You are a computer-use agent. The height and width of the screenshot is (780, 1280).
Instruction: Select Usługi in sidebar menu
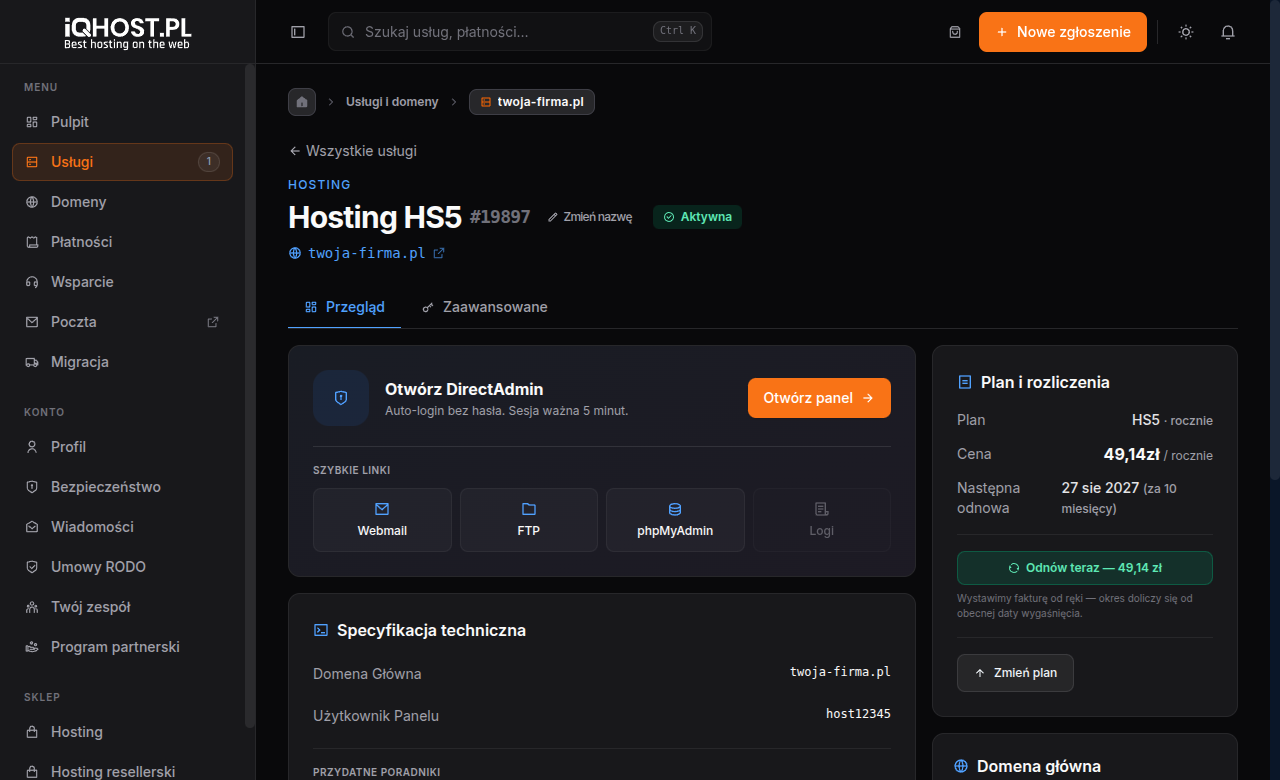tap(122, 162)
